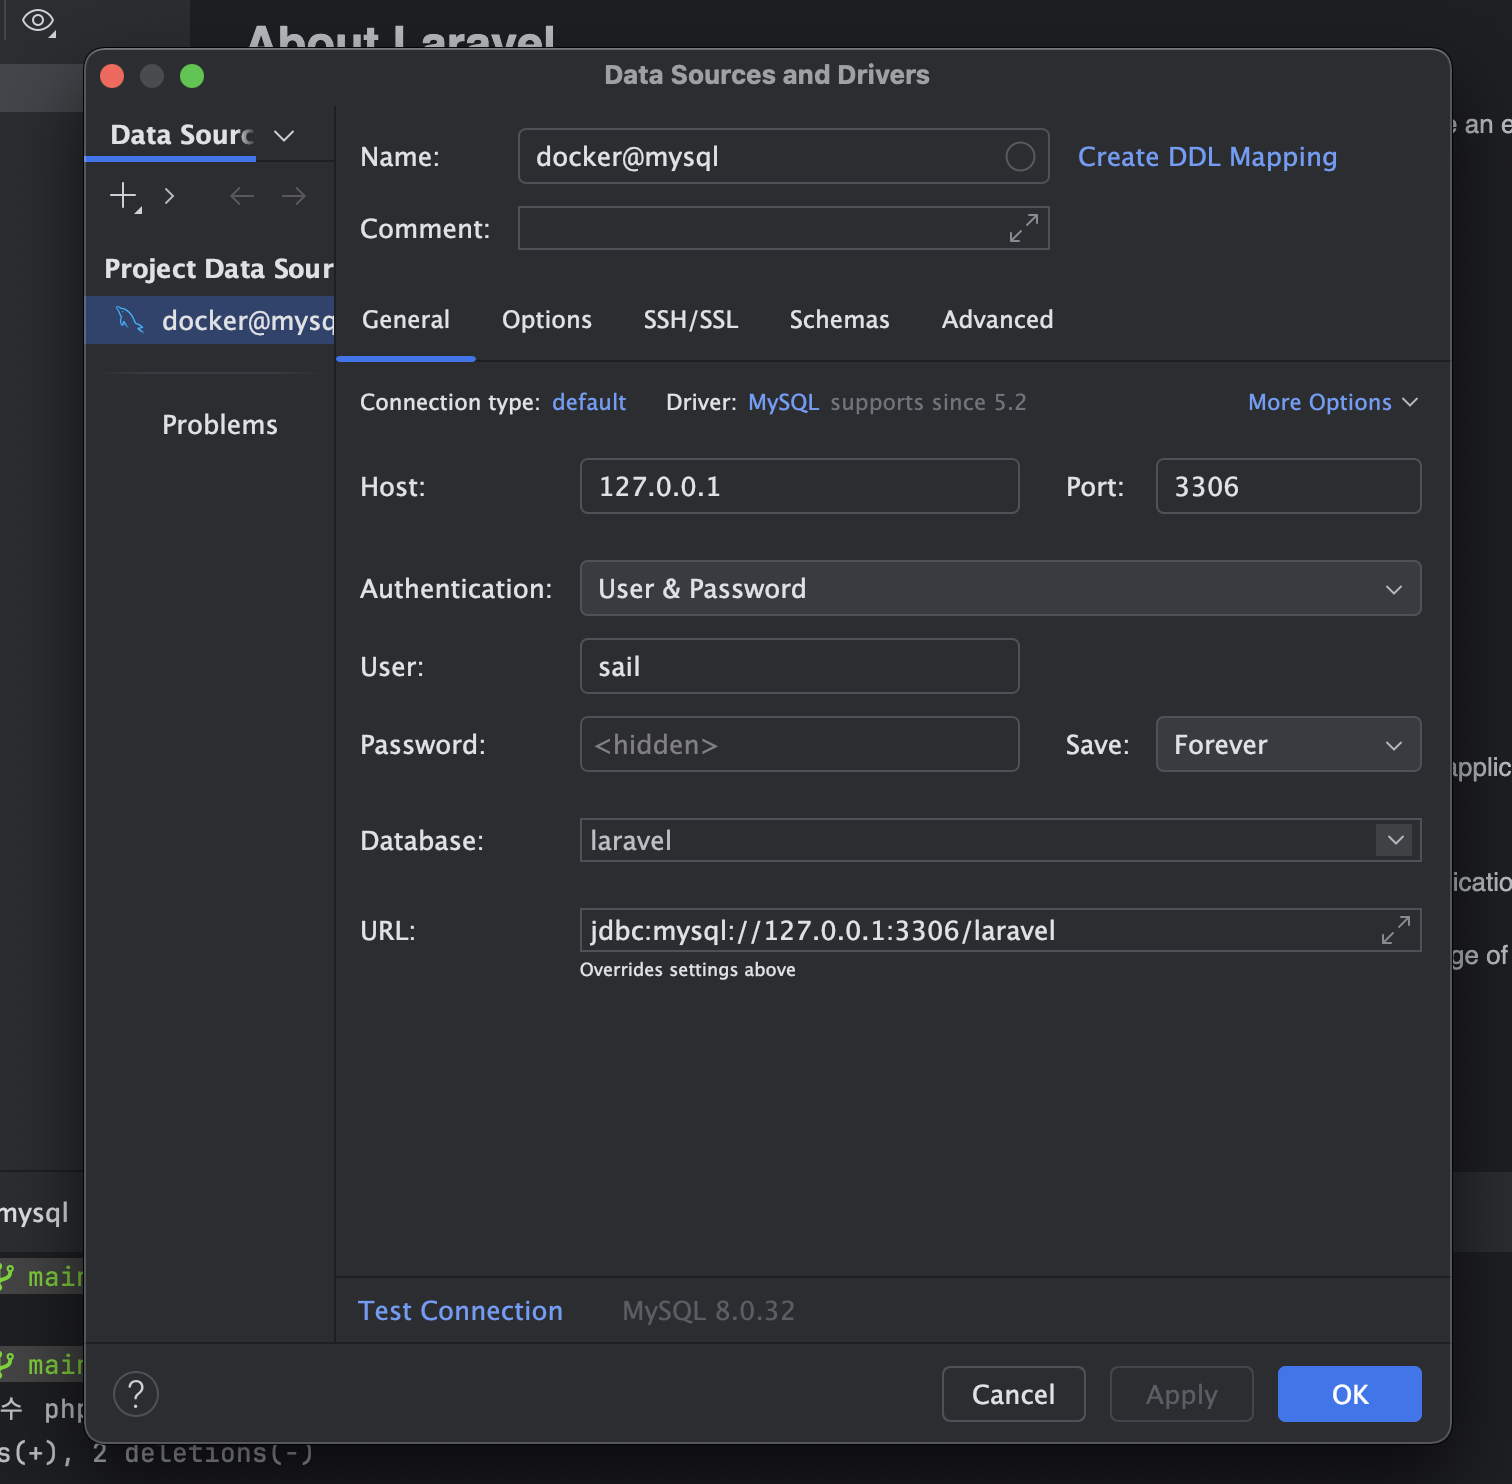Expand the URL field with the arrows icon
1512x1484 pixels.
pyautogui.click(x=1395, y=930)
